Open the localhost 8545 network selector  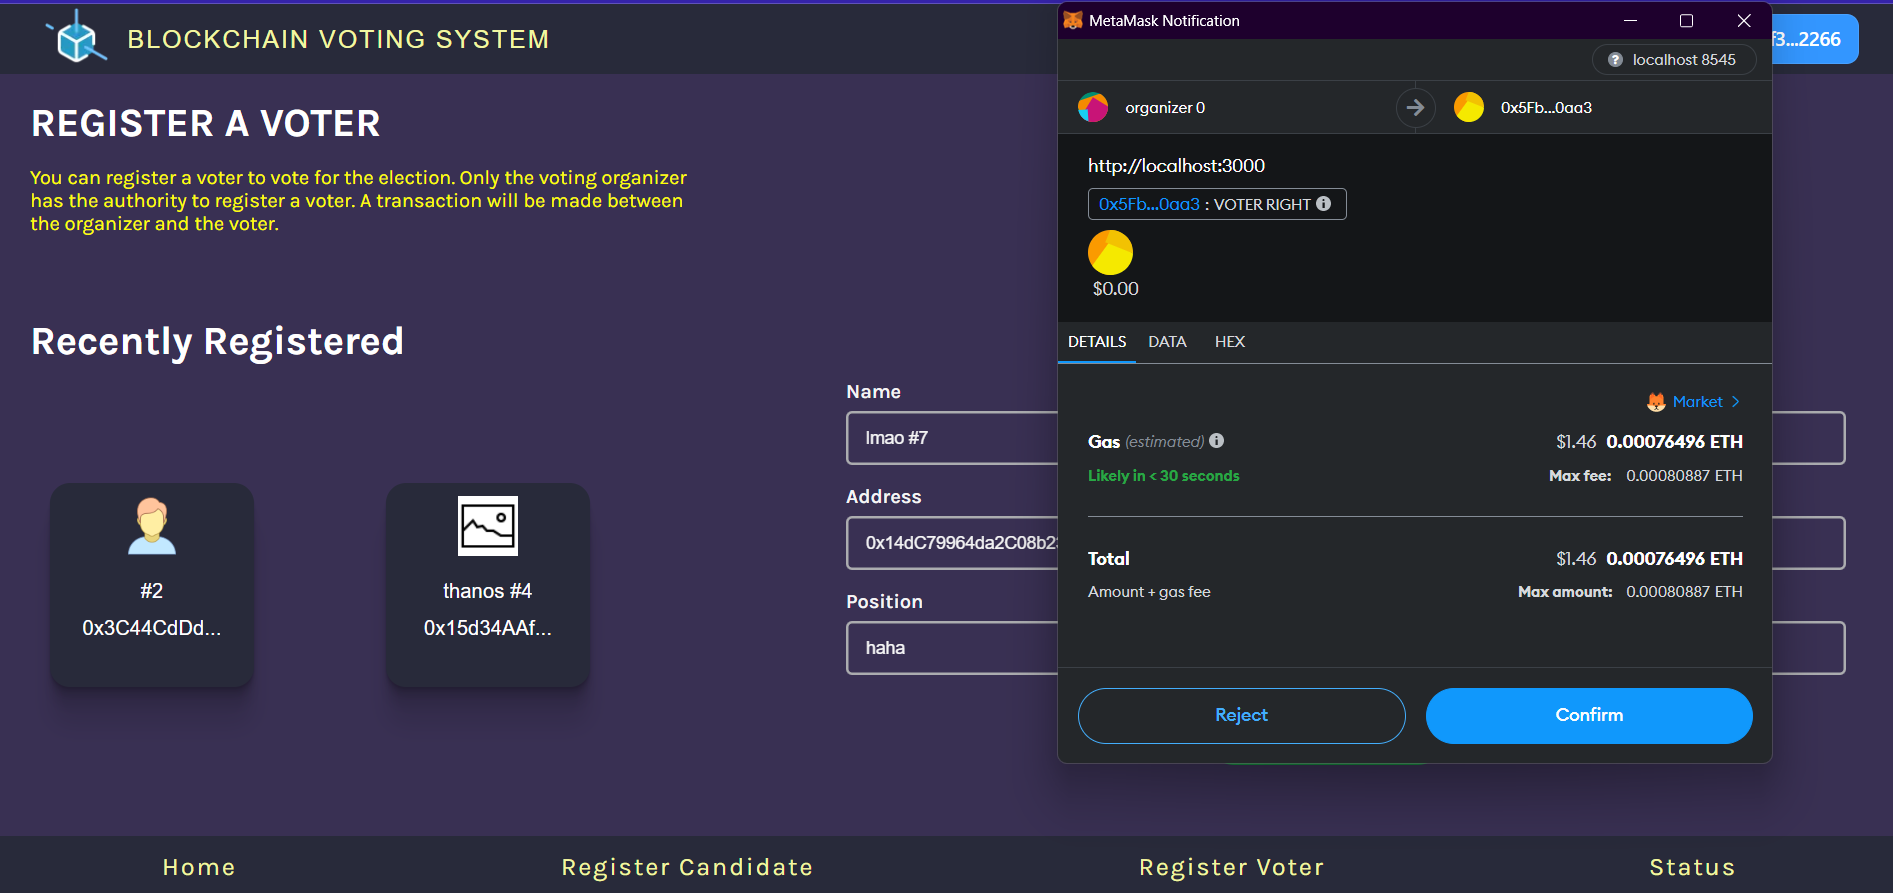coord(1674,60)
